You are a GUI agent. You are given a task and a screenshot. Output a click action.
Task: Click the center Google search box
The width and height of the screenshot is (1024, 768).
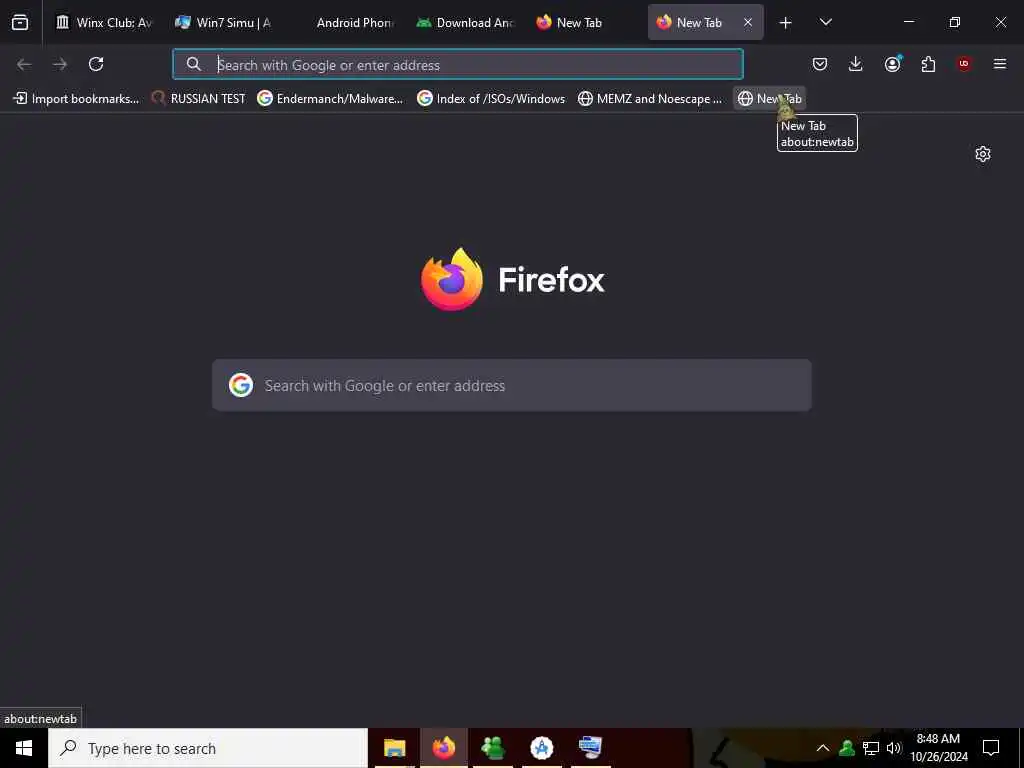(x=512, y=385)
